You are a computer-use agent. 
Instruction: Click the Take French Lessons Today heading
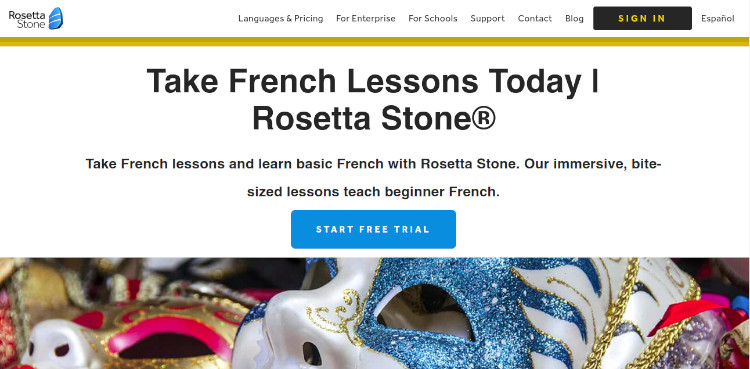pos(373,80)
